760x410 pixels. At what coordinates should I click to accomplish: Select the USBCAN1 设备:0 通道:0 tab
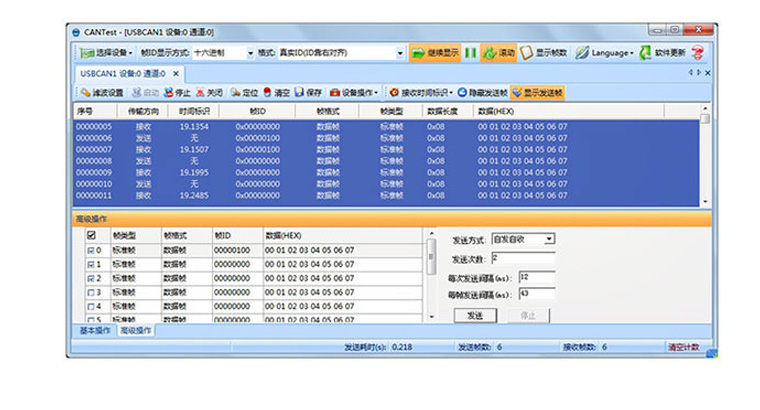(124, 73)
